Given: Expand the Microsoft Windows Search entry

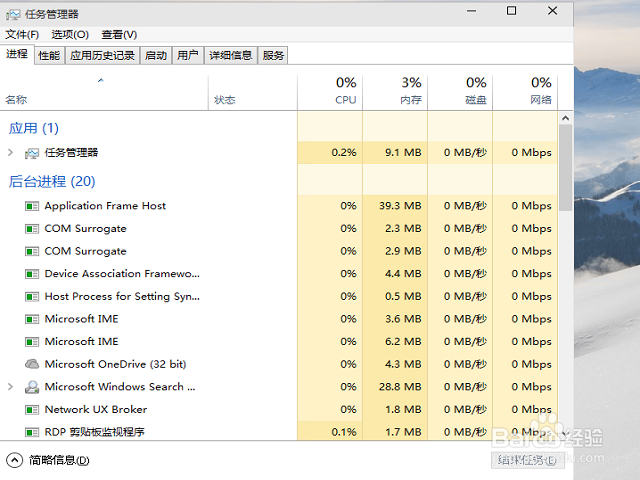Looking at the screenshot, I should point(11,387).
